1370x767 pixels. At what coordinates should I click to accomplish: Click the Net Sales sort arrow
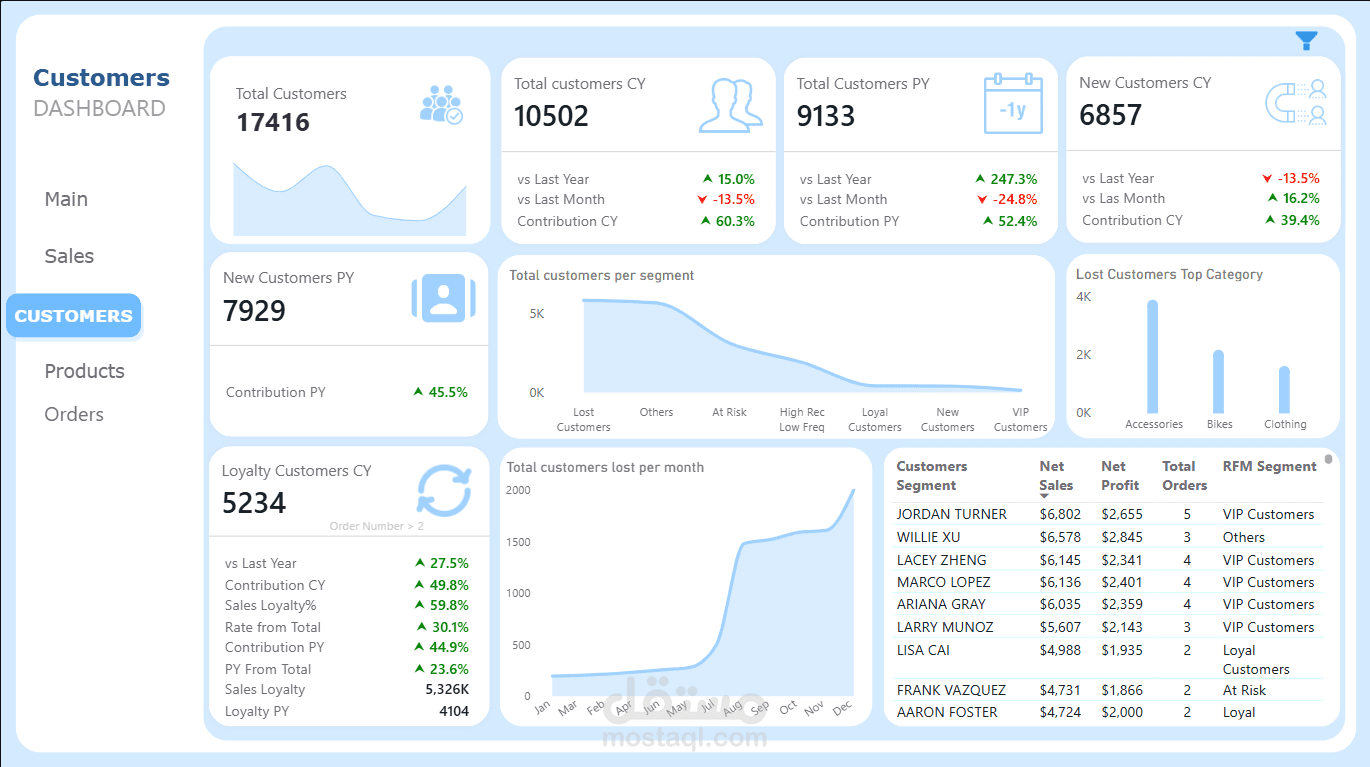(1044, 496)
